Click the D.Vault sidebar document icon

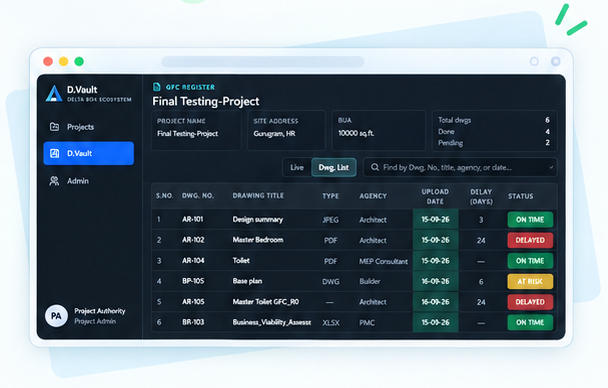[x=55, y=153]
